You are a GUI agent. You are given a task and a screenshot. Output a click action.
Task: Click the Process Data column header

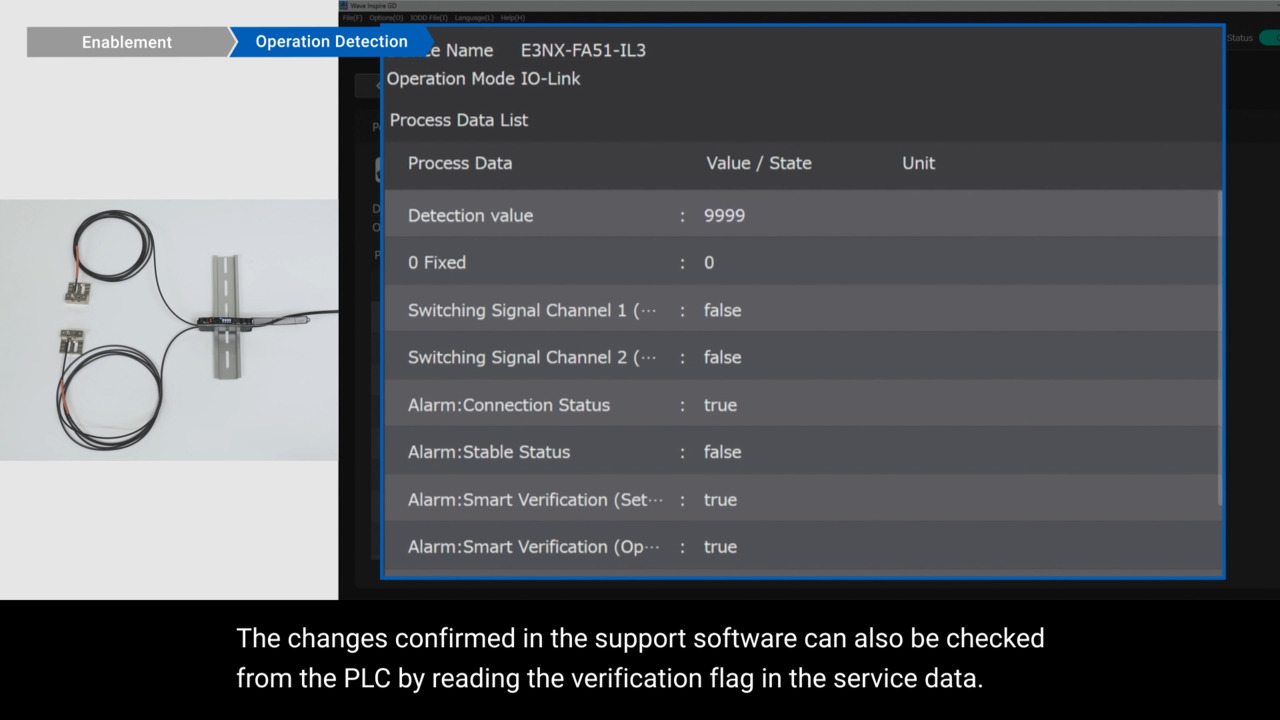460,163
